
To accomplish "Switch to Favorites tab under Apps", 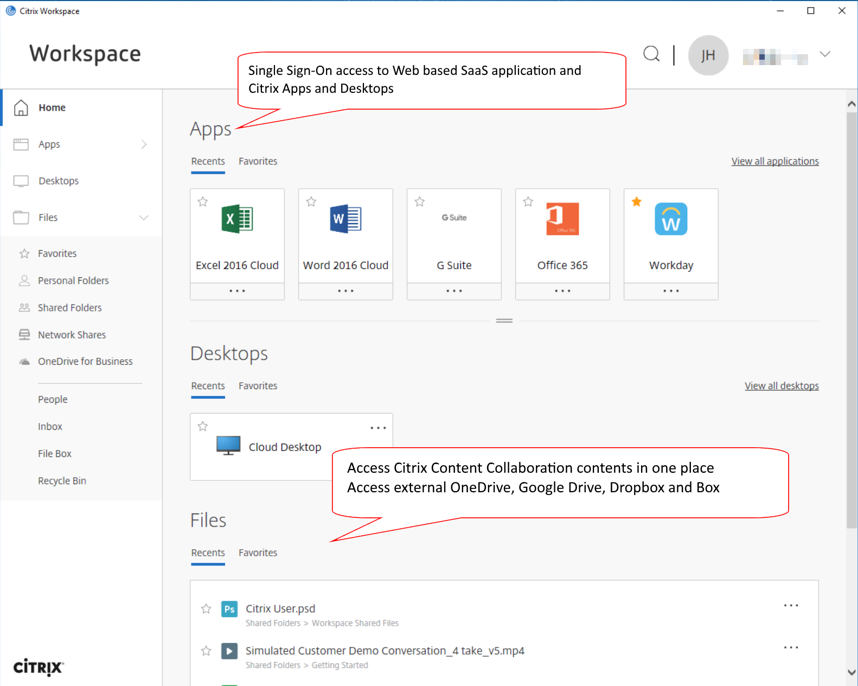I will click(x=257, y=161).
